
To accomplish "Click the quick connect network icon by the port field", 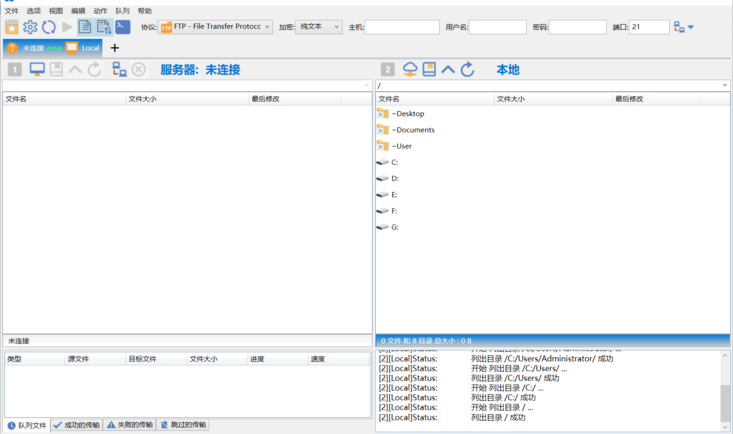I will pyautogui.click(x=679, y=27).
